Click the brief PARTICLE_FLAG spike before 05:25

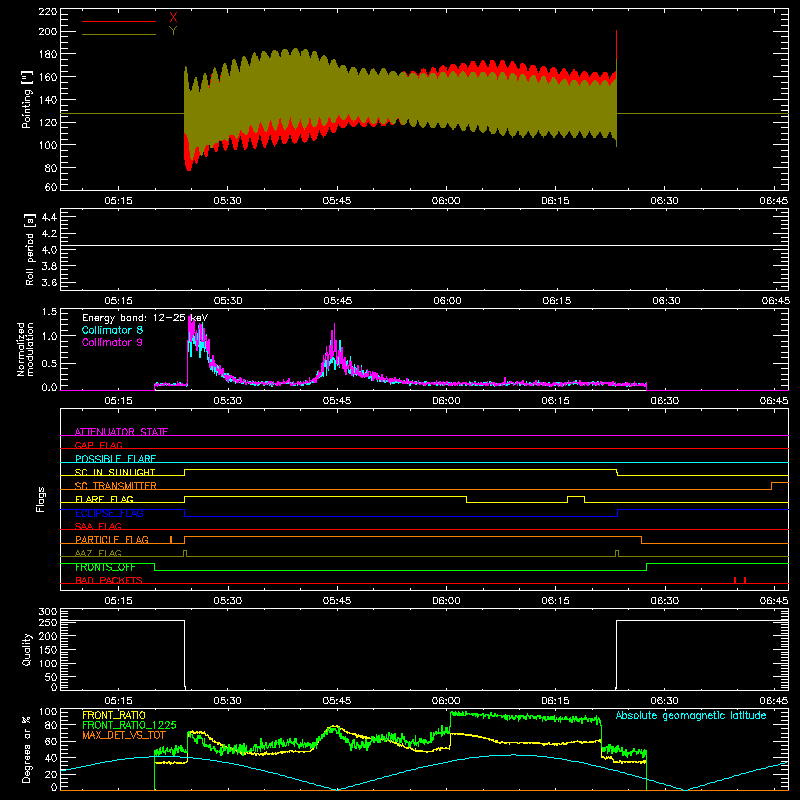coord(171,539)
